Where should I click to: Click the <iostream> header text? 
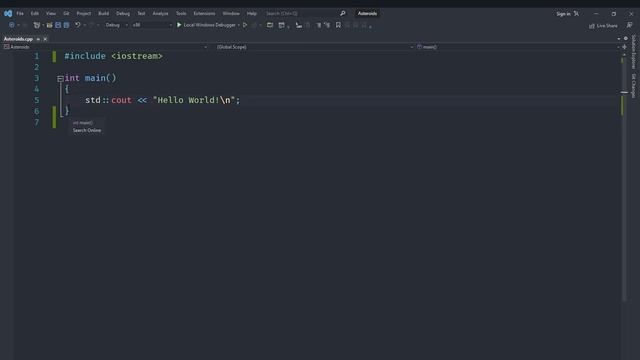click(137, 56)
